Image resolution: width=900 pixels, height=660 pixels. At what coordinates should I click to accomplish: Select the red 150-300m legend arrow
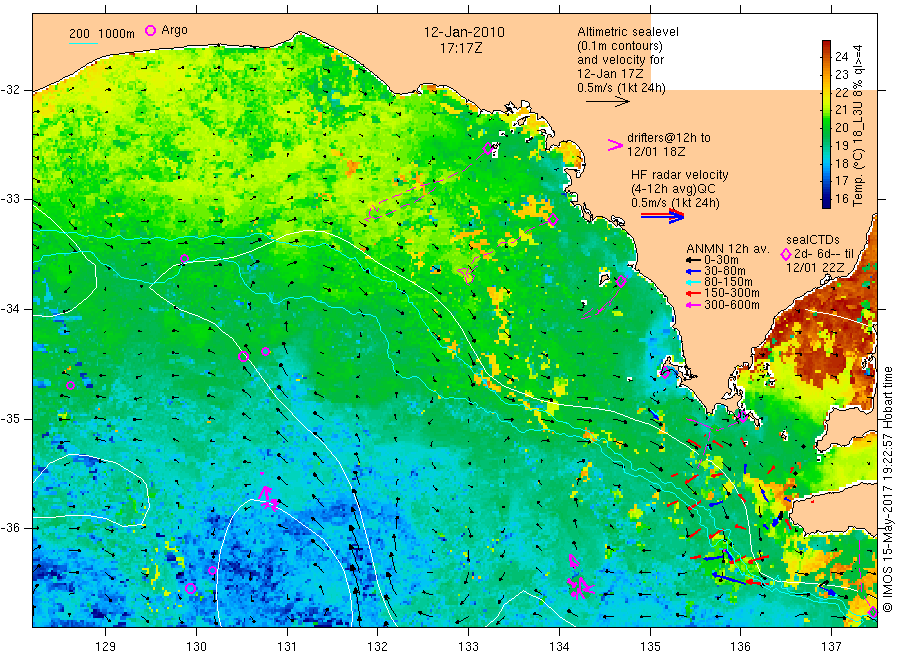point(694,293)
